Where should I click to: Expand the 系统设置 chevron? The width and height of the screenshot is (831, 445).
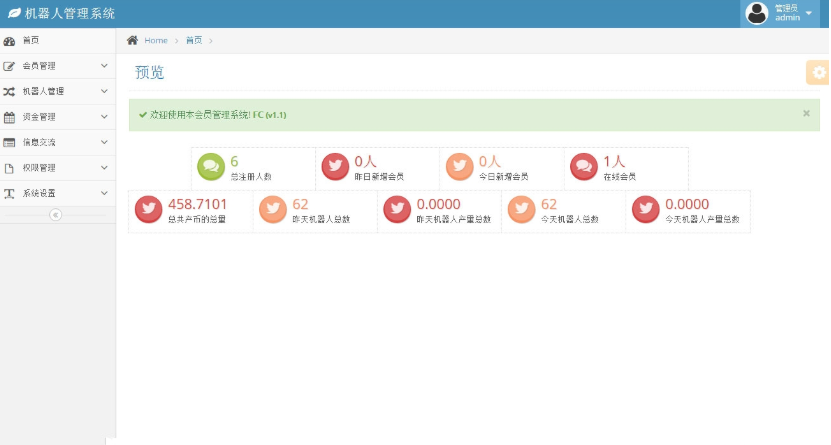[104, 193]
